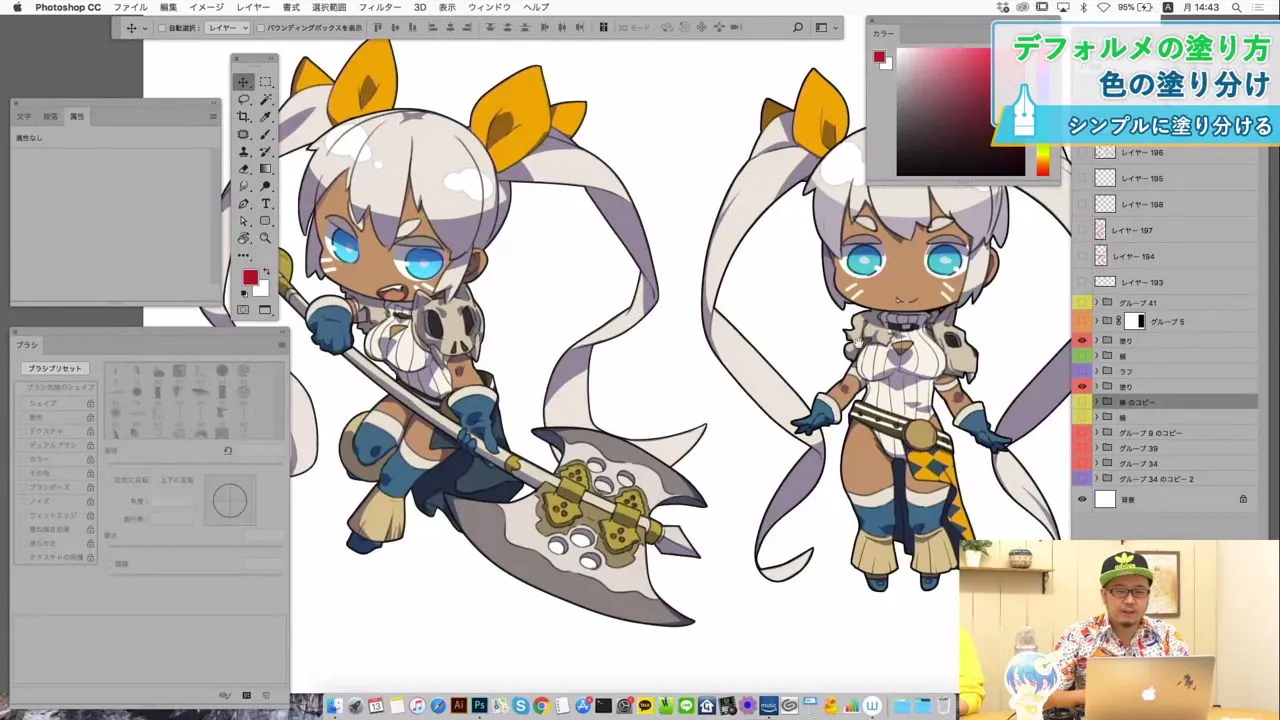Select the Move tool in the toolbar
Viewport: 1280px width, 720px height.
point(244,82)
